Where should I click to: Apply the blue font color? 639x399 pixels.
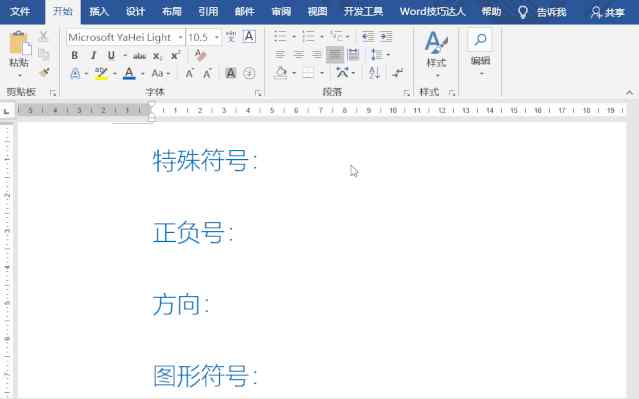click(x=129, y=74)
